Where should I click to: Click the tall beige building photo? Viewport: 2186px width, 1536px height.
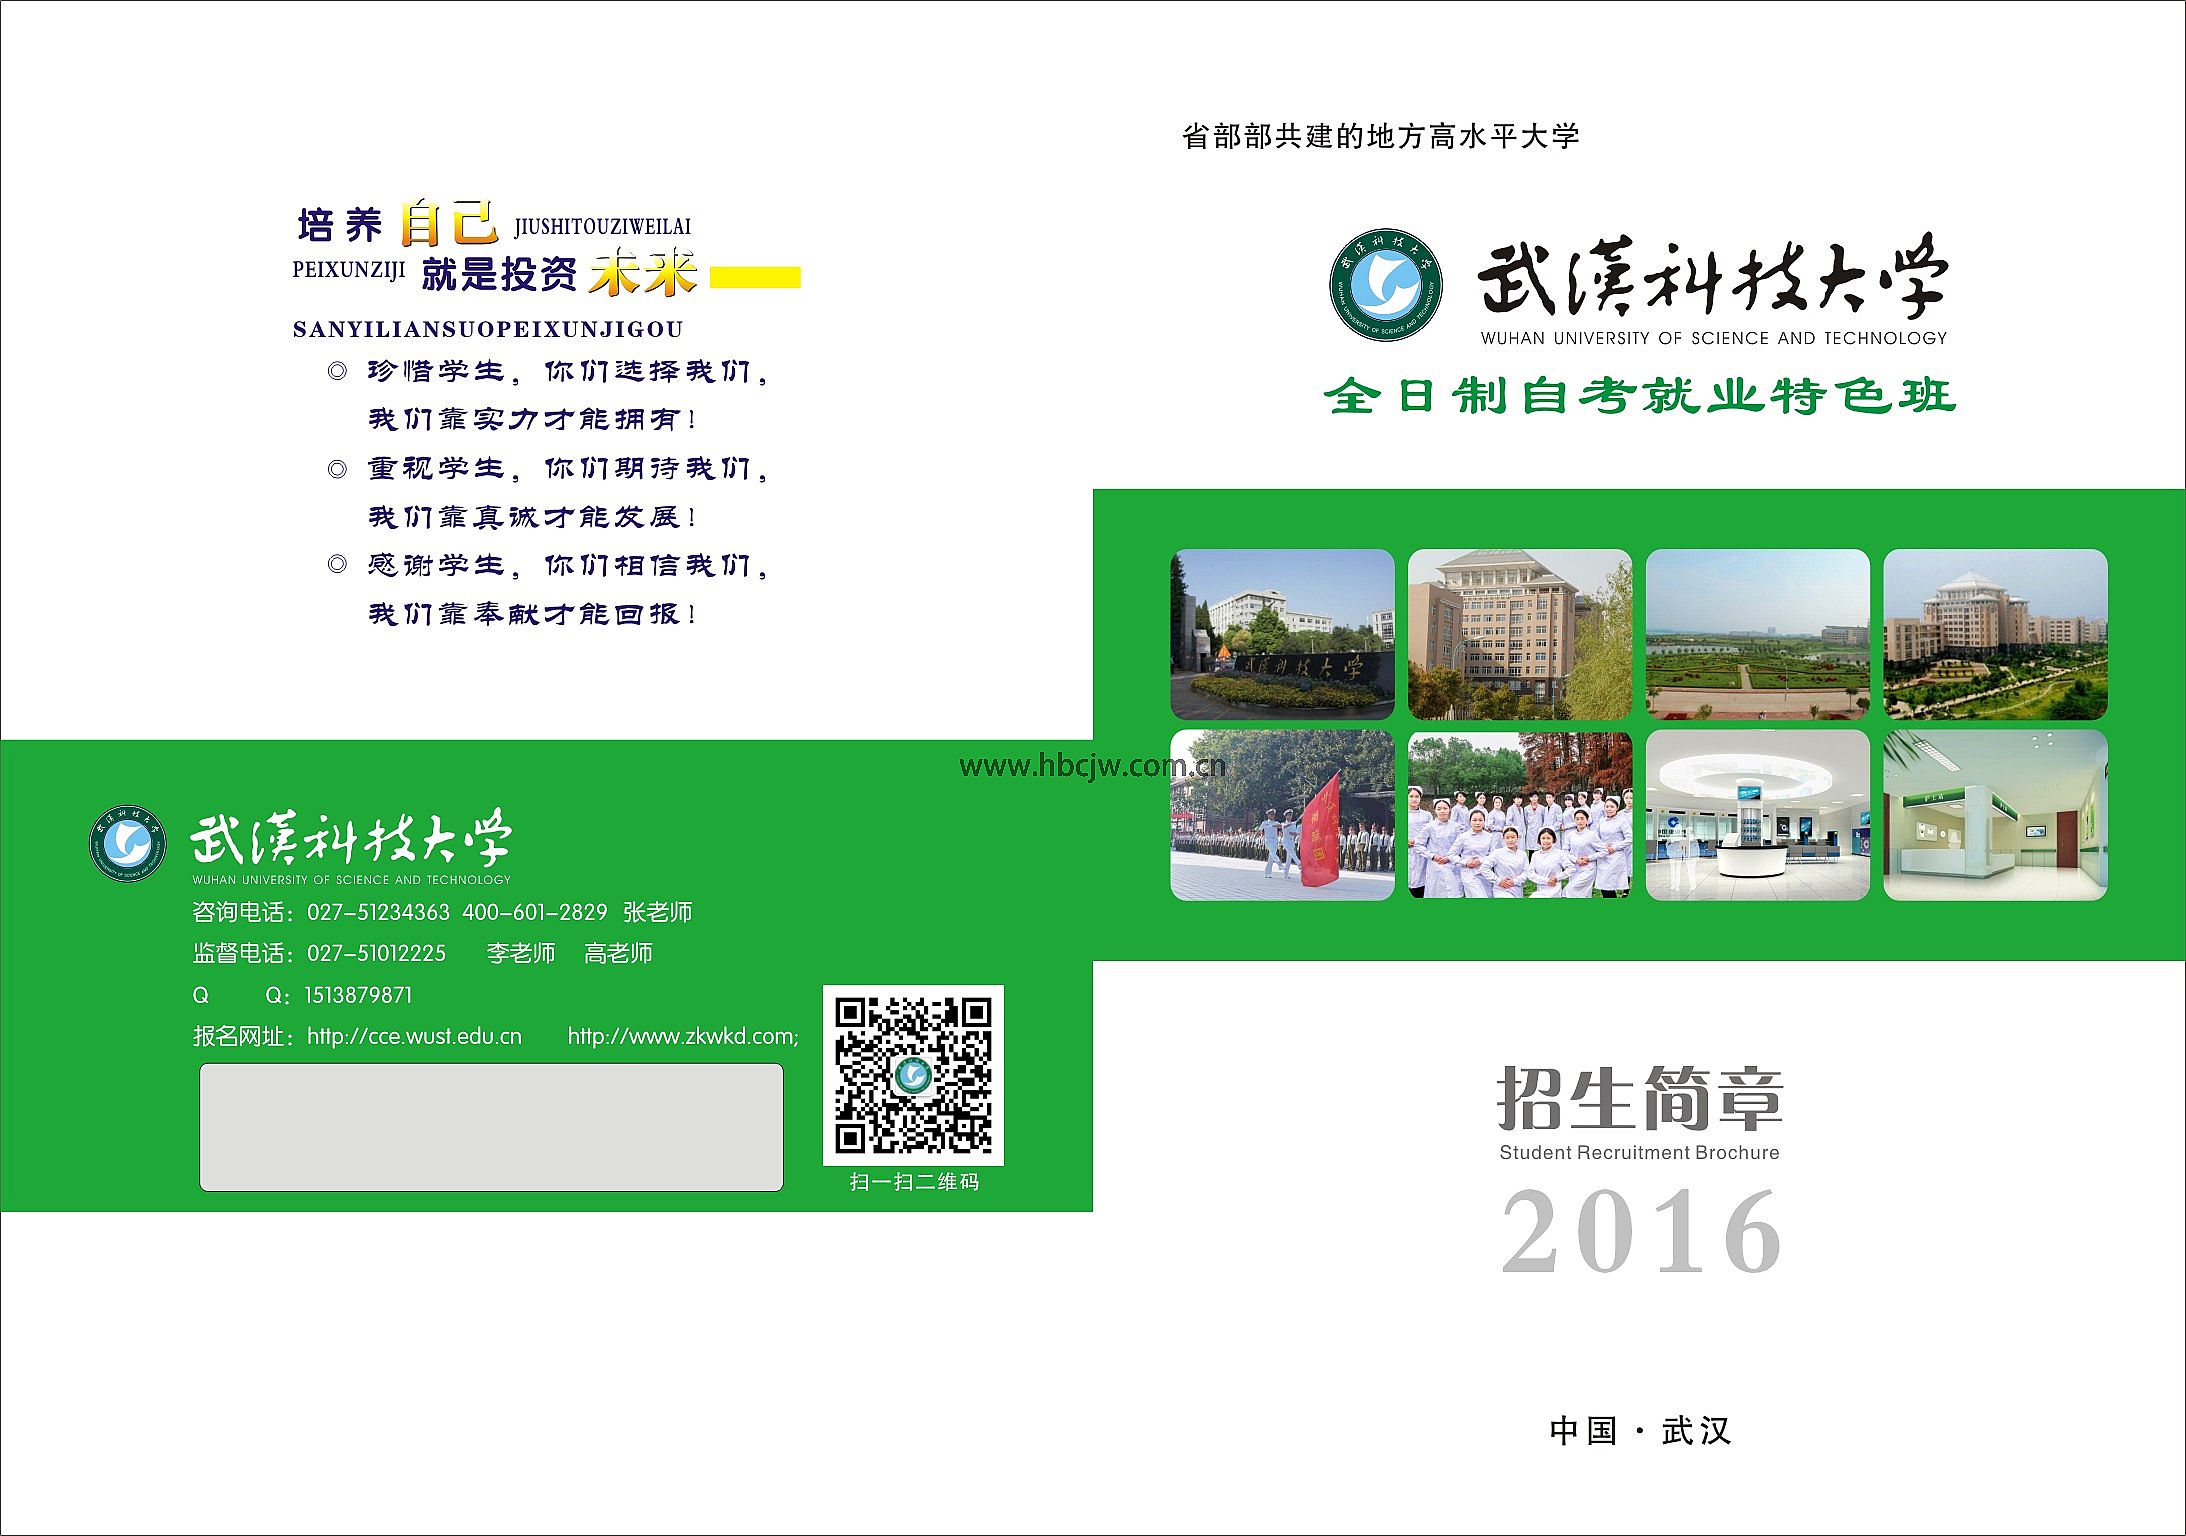[x=1520, y=634]
